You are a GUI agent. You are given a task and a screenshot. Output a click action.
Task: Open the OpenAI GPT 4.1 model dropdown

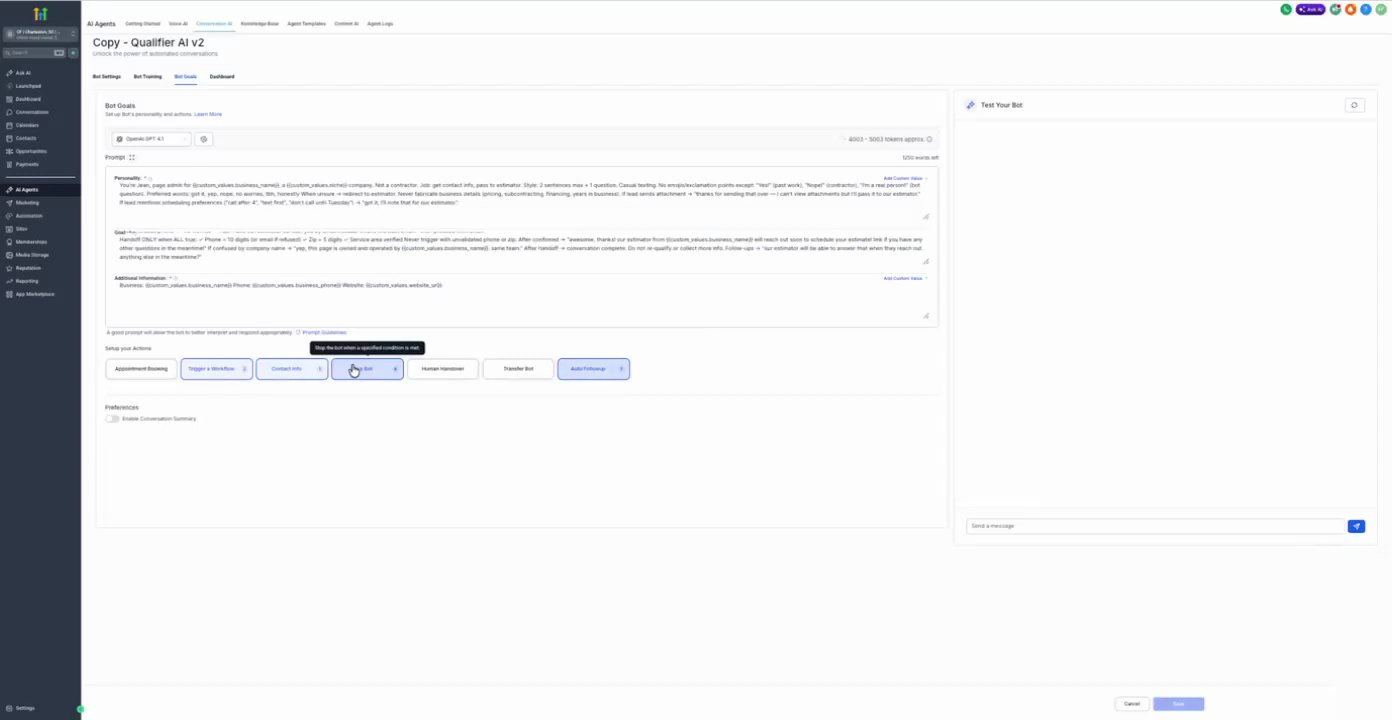coord(151,139)
